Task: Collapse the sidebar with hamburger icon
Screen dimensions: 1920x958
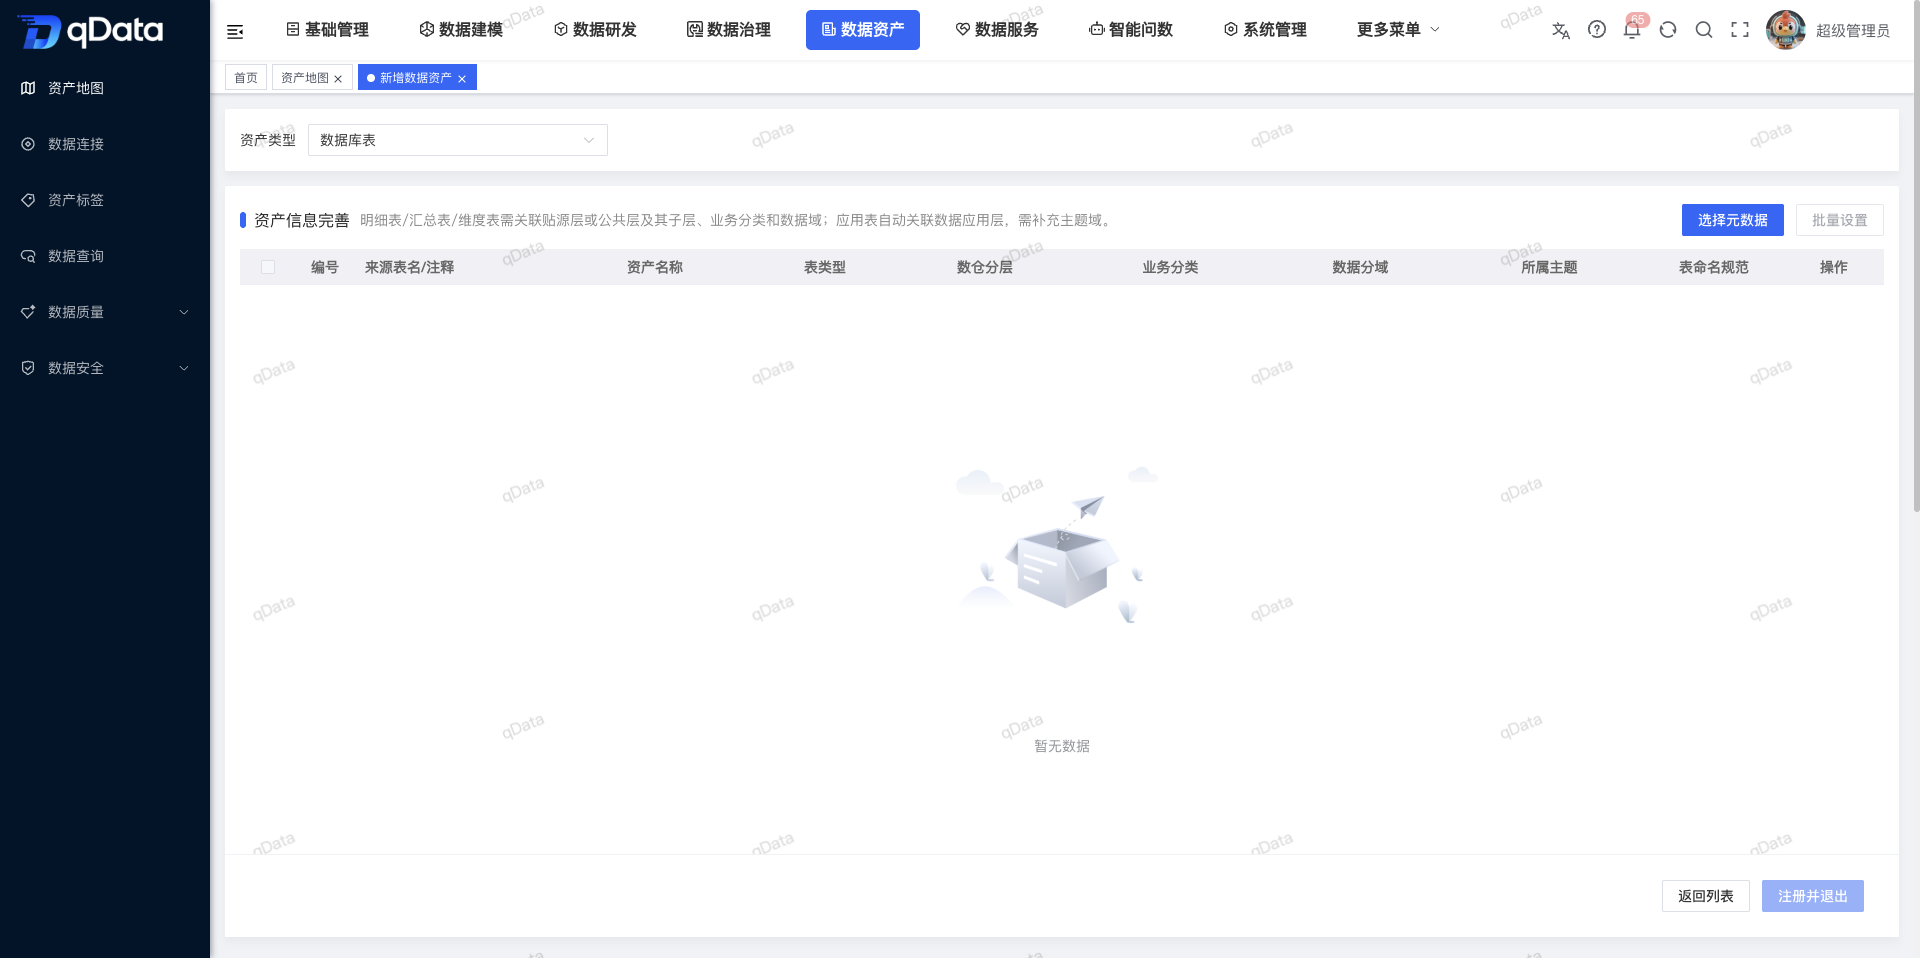Action: (235, 31)
